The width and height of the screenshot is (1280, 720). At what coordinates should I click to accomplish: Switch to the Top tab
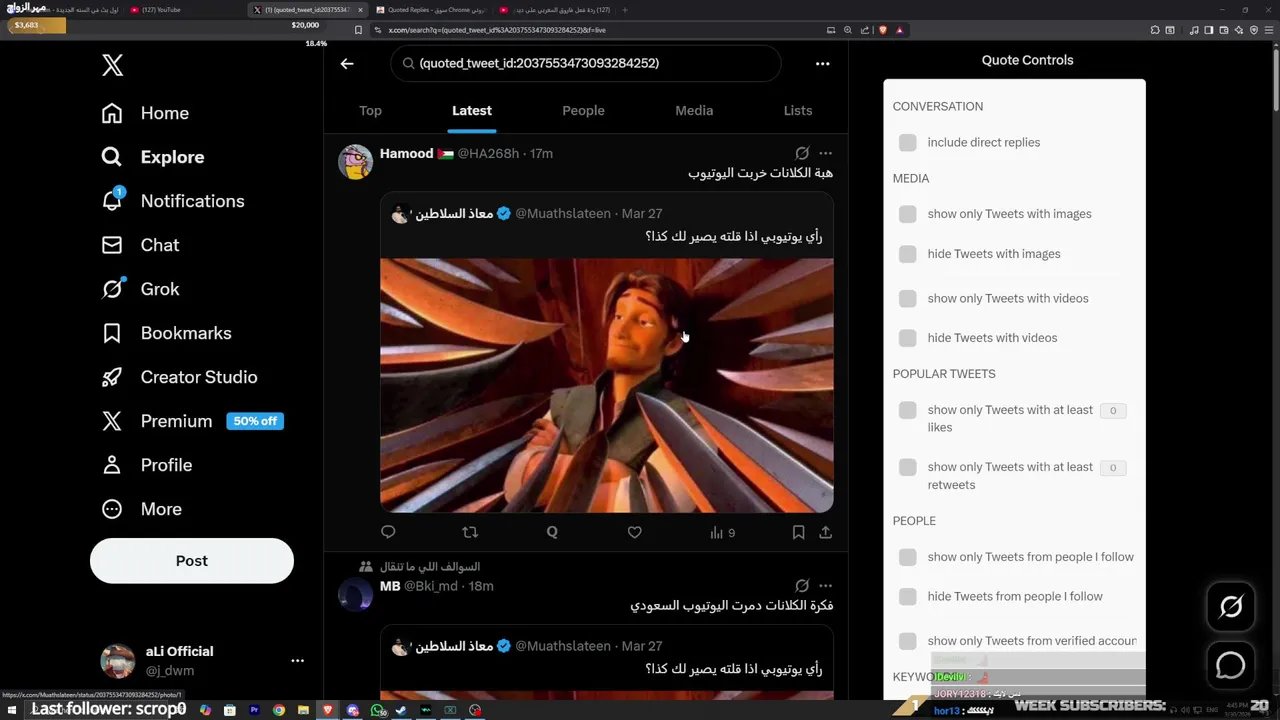pos(370,111)
